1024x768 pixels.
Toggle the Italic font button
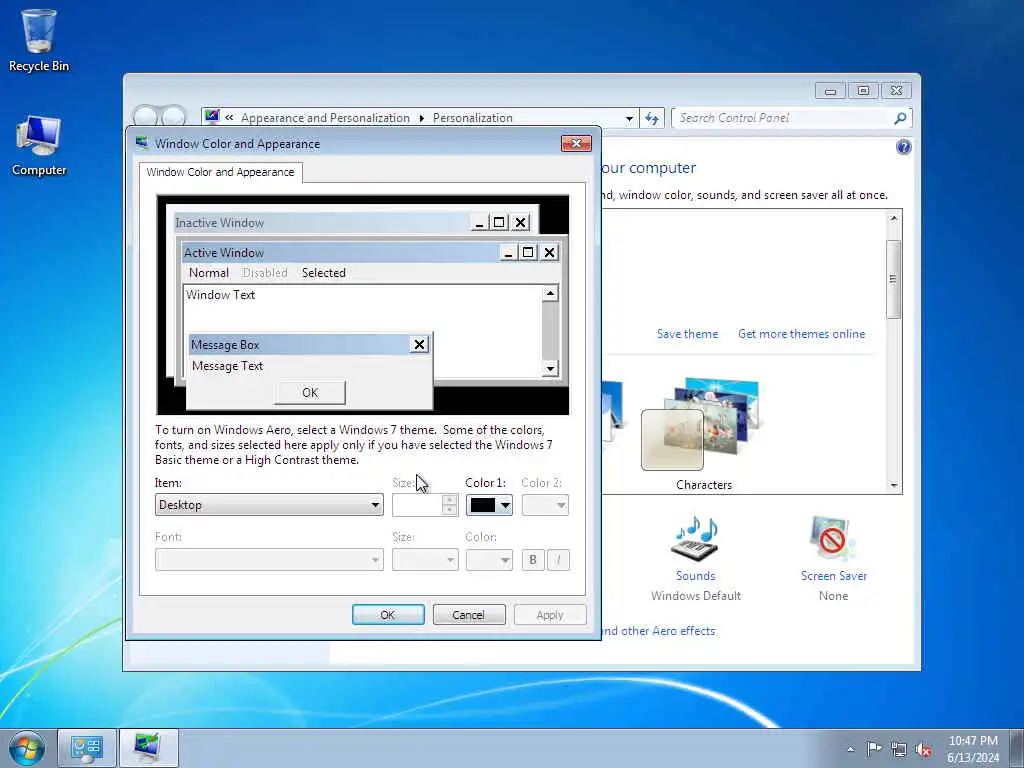(x=558, y=560)
